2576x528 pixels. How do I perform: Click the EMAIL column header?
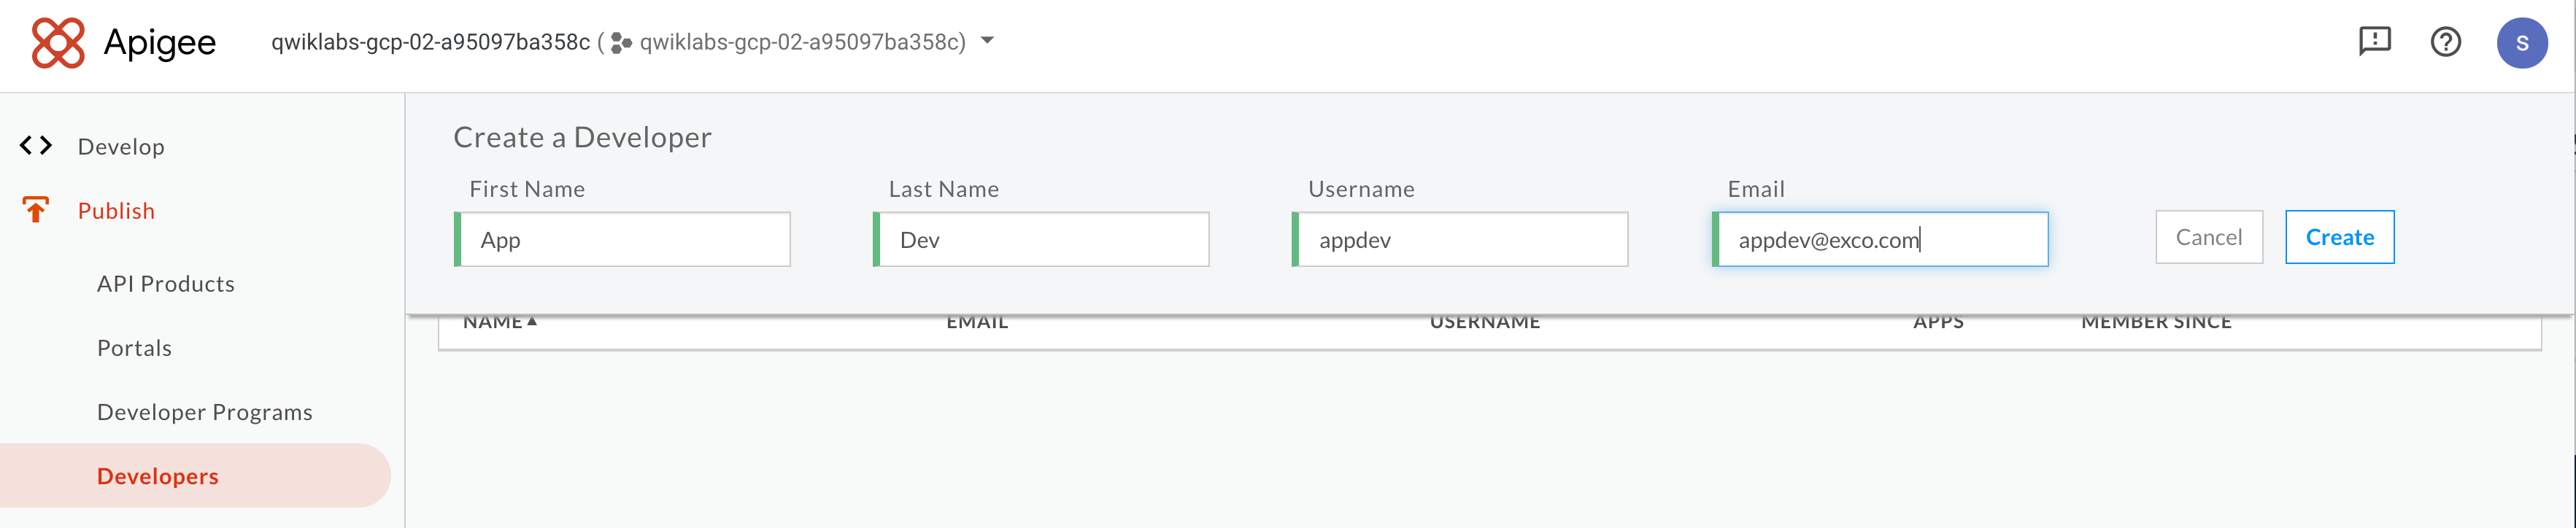tap(977, 322)
